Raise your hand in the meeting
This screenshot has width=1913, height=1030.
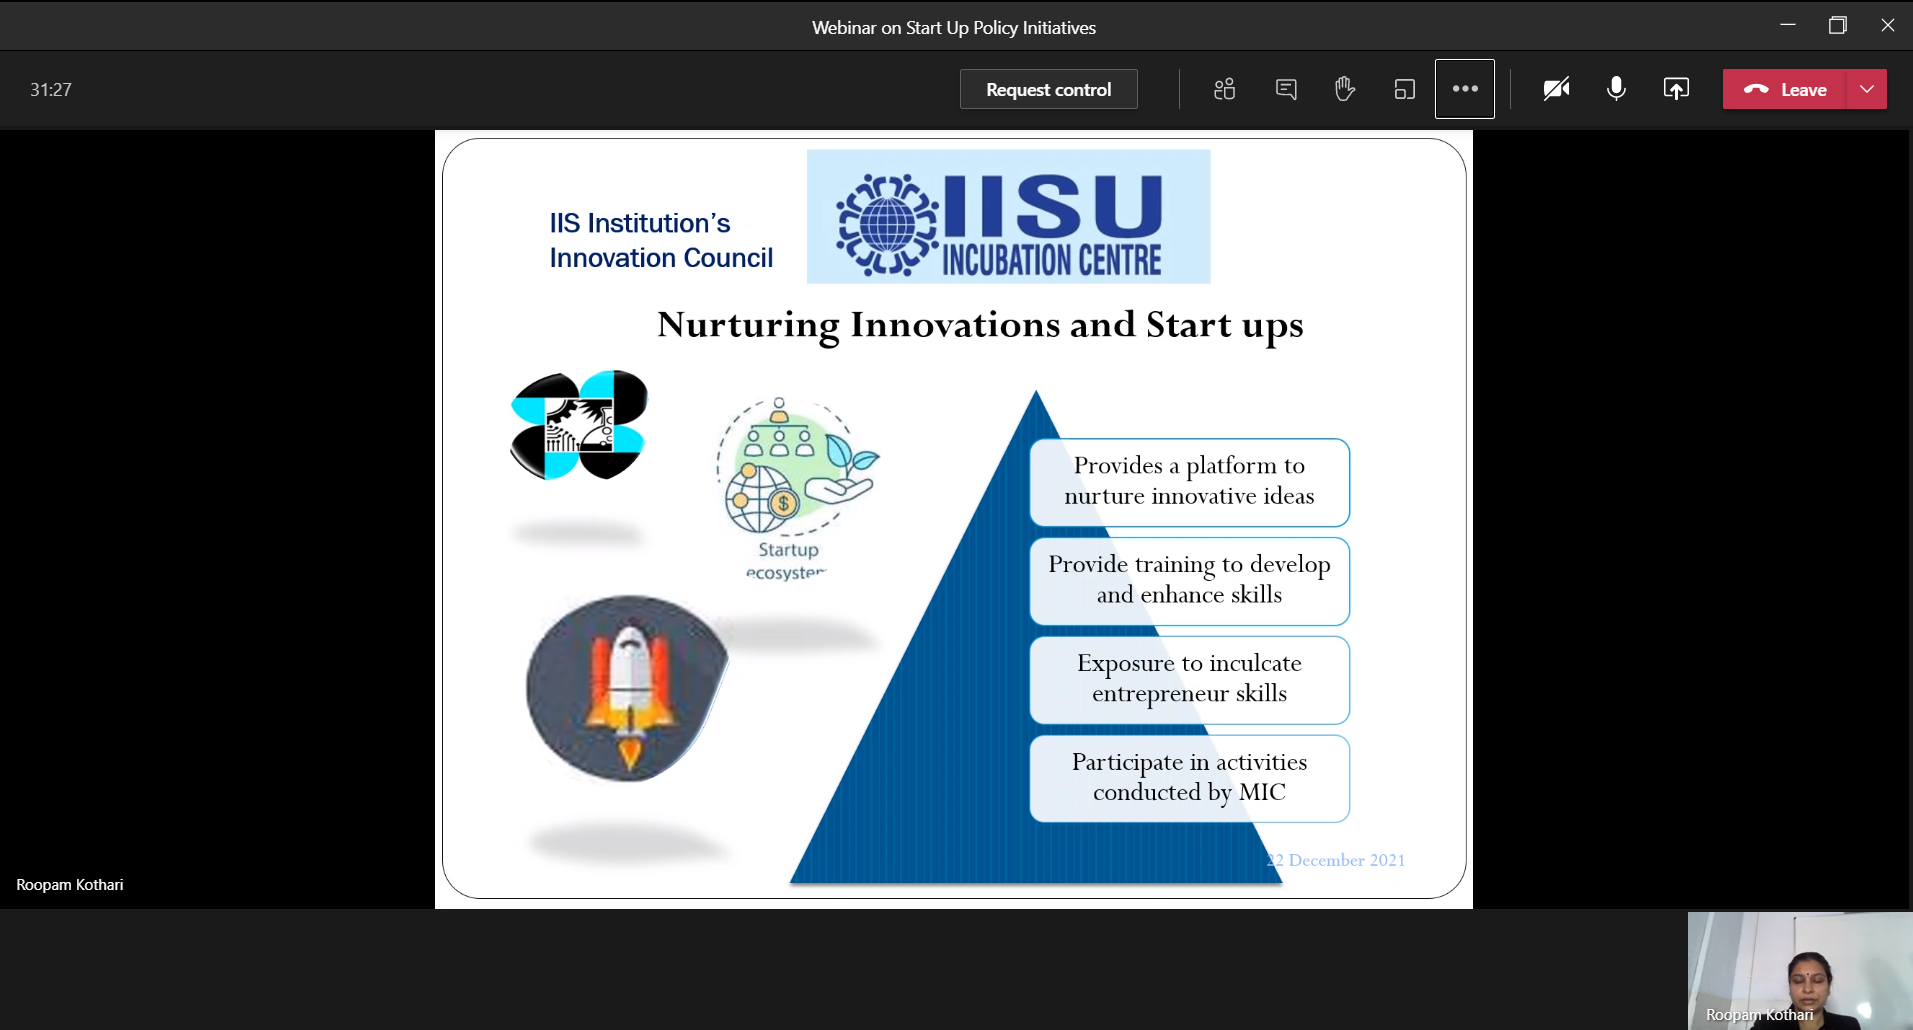(1345, 89)
